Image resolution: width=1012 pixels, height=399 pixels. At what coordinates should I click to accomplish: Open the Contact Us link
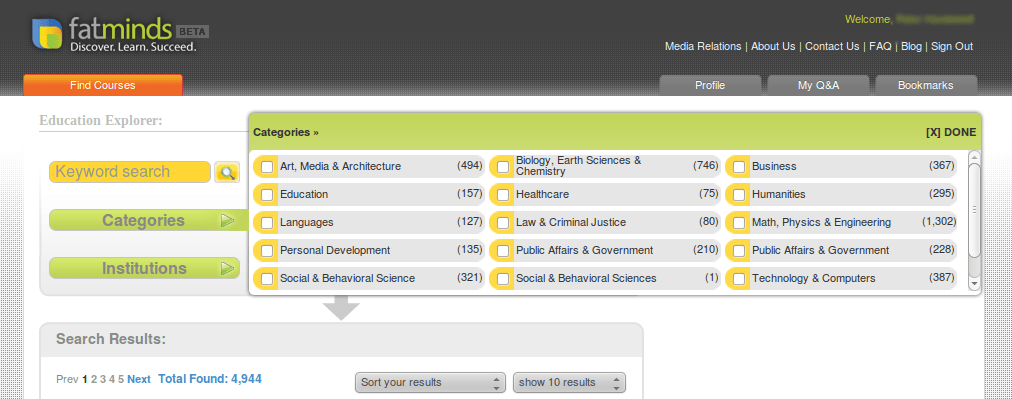[x=832, y=46]
